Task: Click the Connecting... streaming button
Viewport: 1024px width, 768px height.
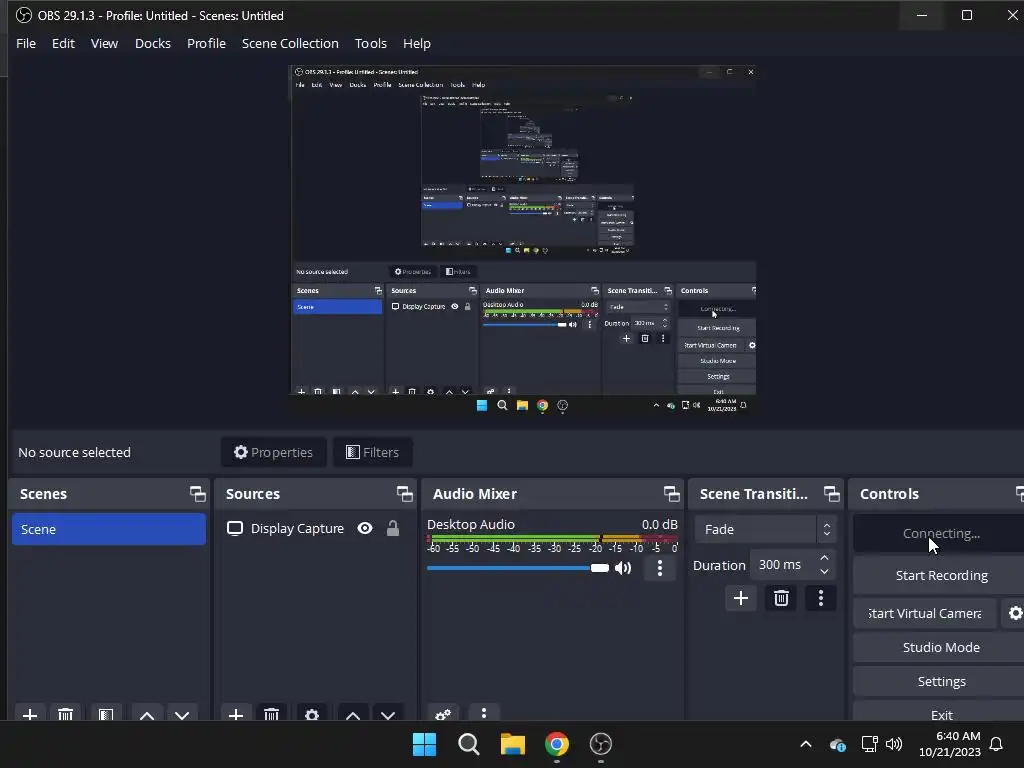Action: point(940,533)
